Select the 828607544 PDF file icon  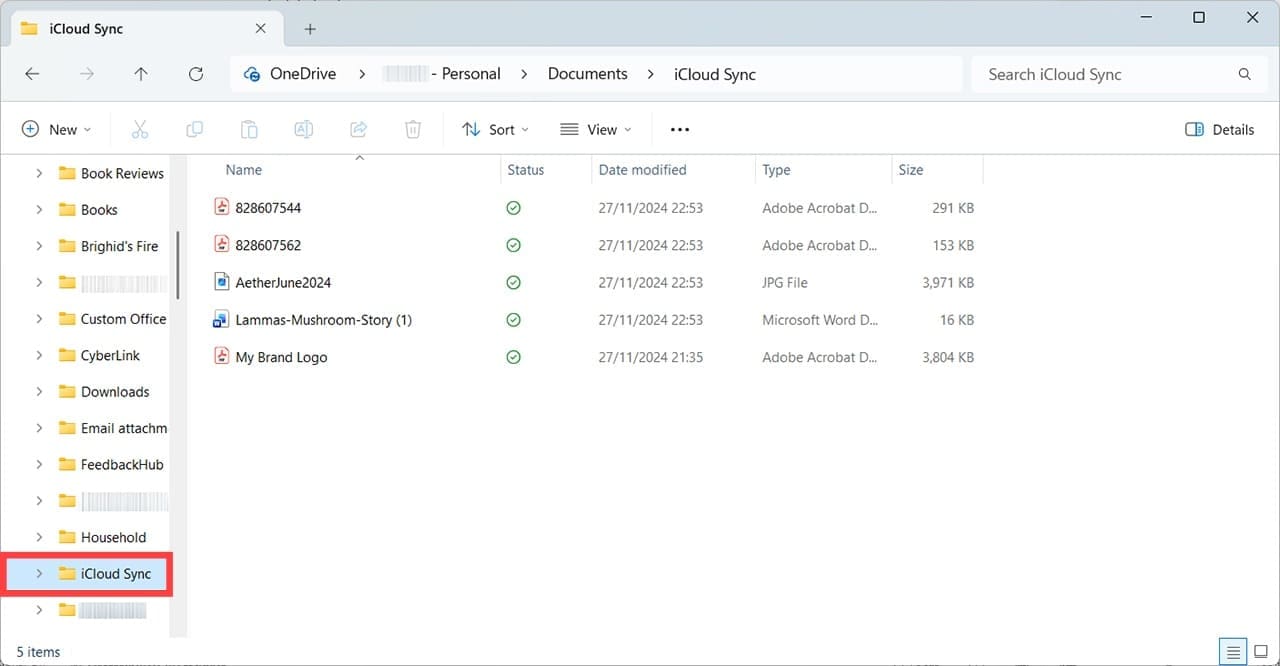tap(222, 207)
